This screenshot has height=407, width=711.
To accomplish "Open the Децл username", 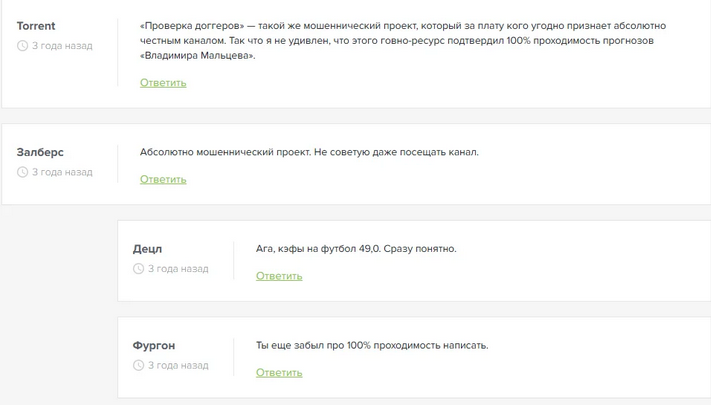I will pos(147,249).
